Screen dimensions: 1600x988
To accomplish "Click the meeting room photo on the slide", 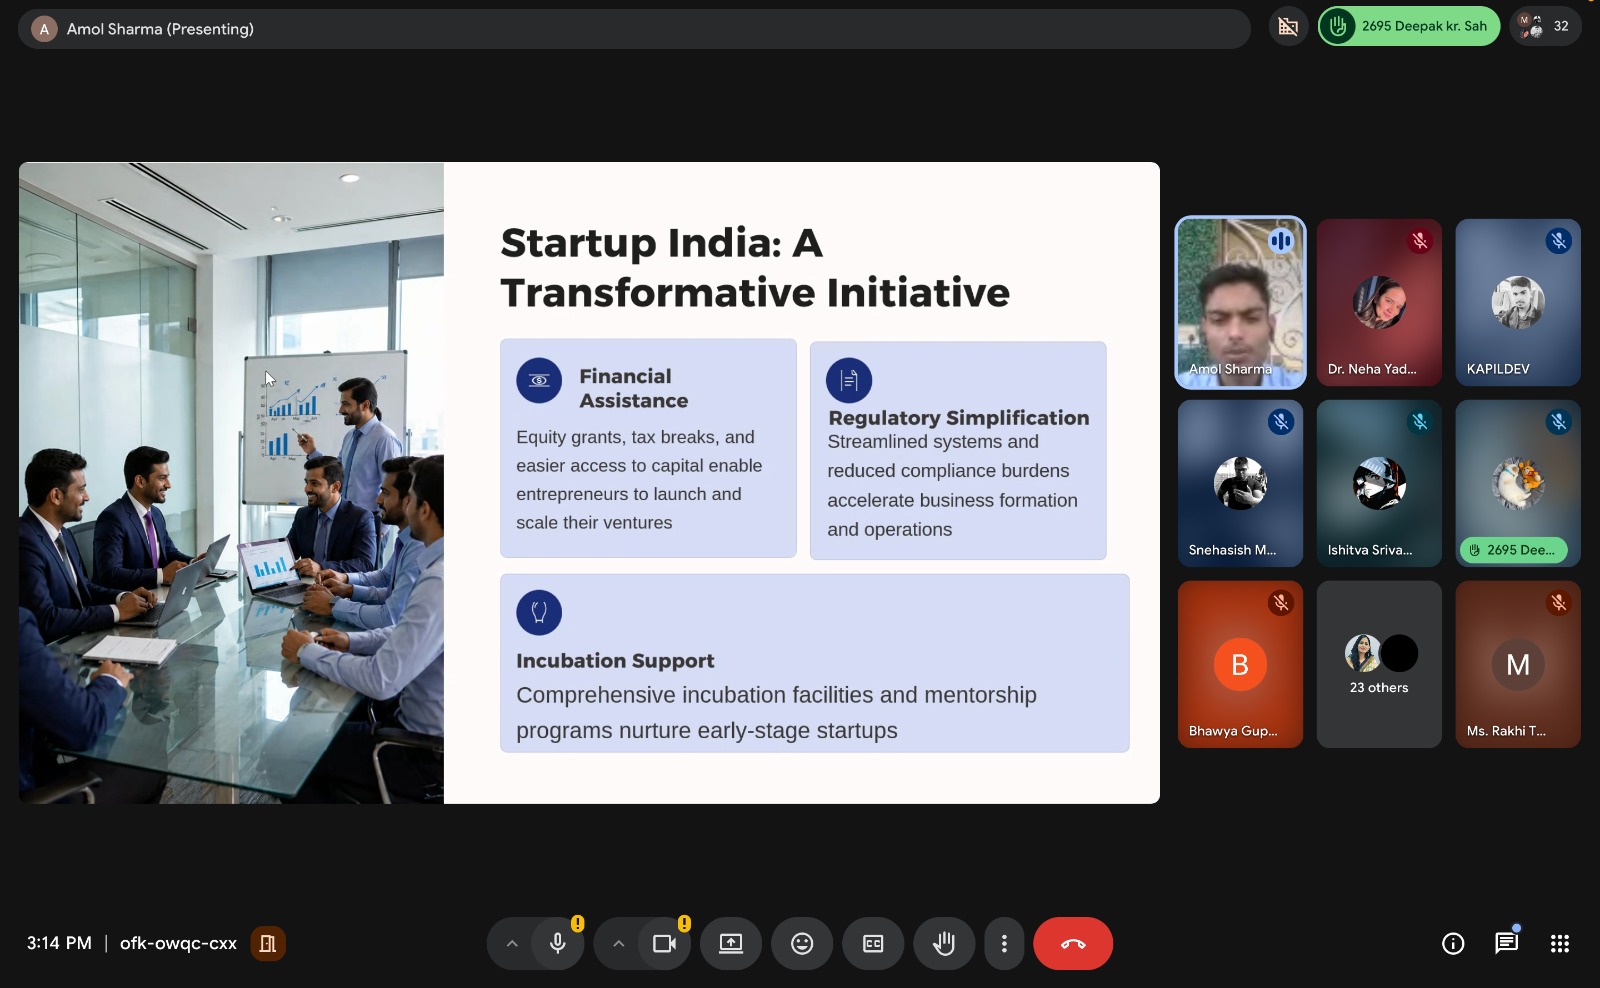I will [231, 483].
